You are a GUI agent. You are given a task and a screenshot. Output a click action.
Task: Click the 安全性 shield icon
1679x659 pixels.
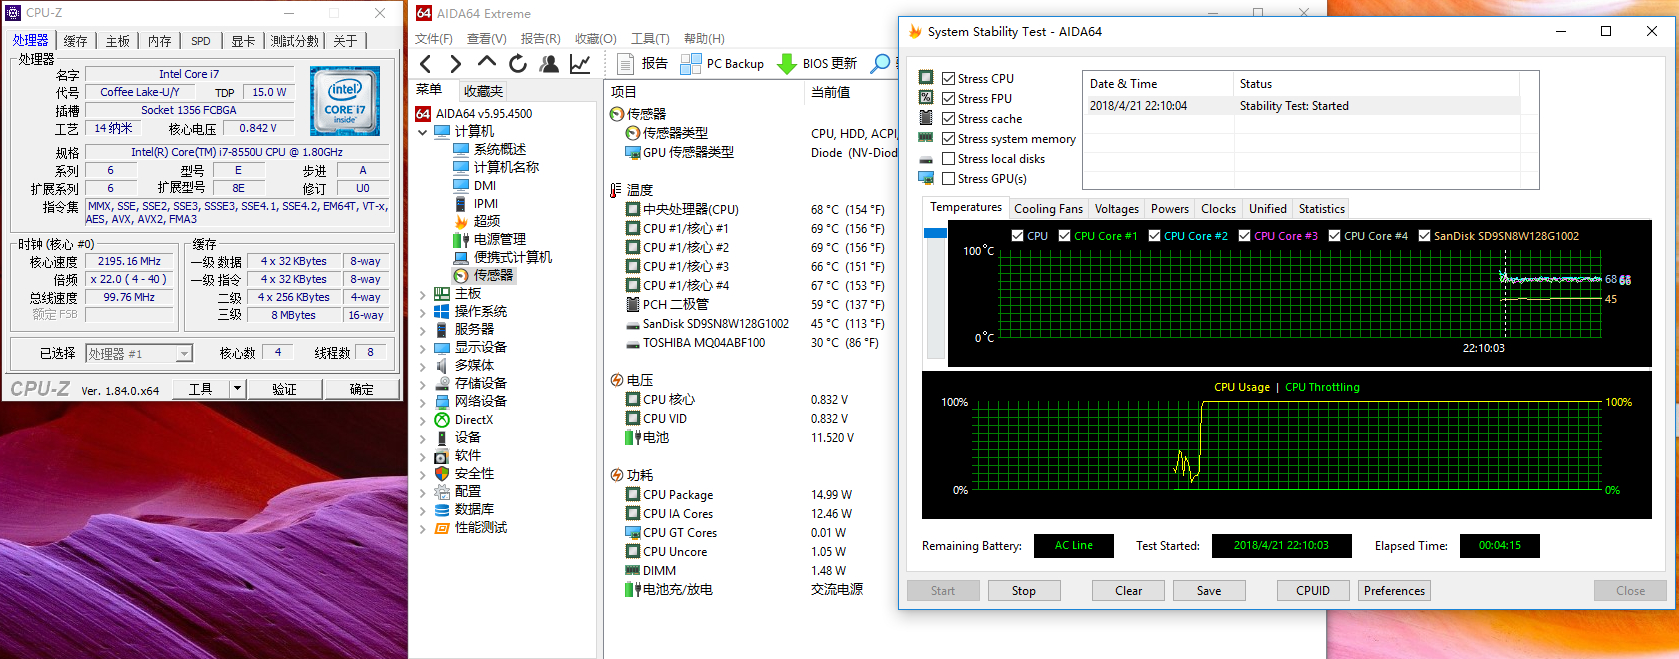click(x=442, y=474)
